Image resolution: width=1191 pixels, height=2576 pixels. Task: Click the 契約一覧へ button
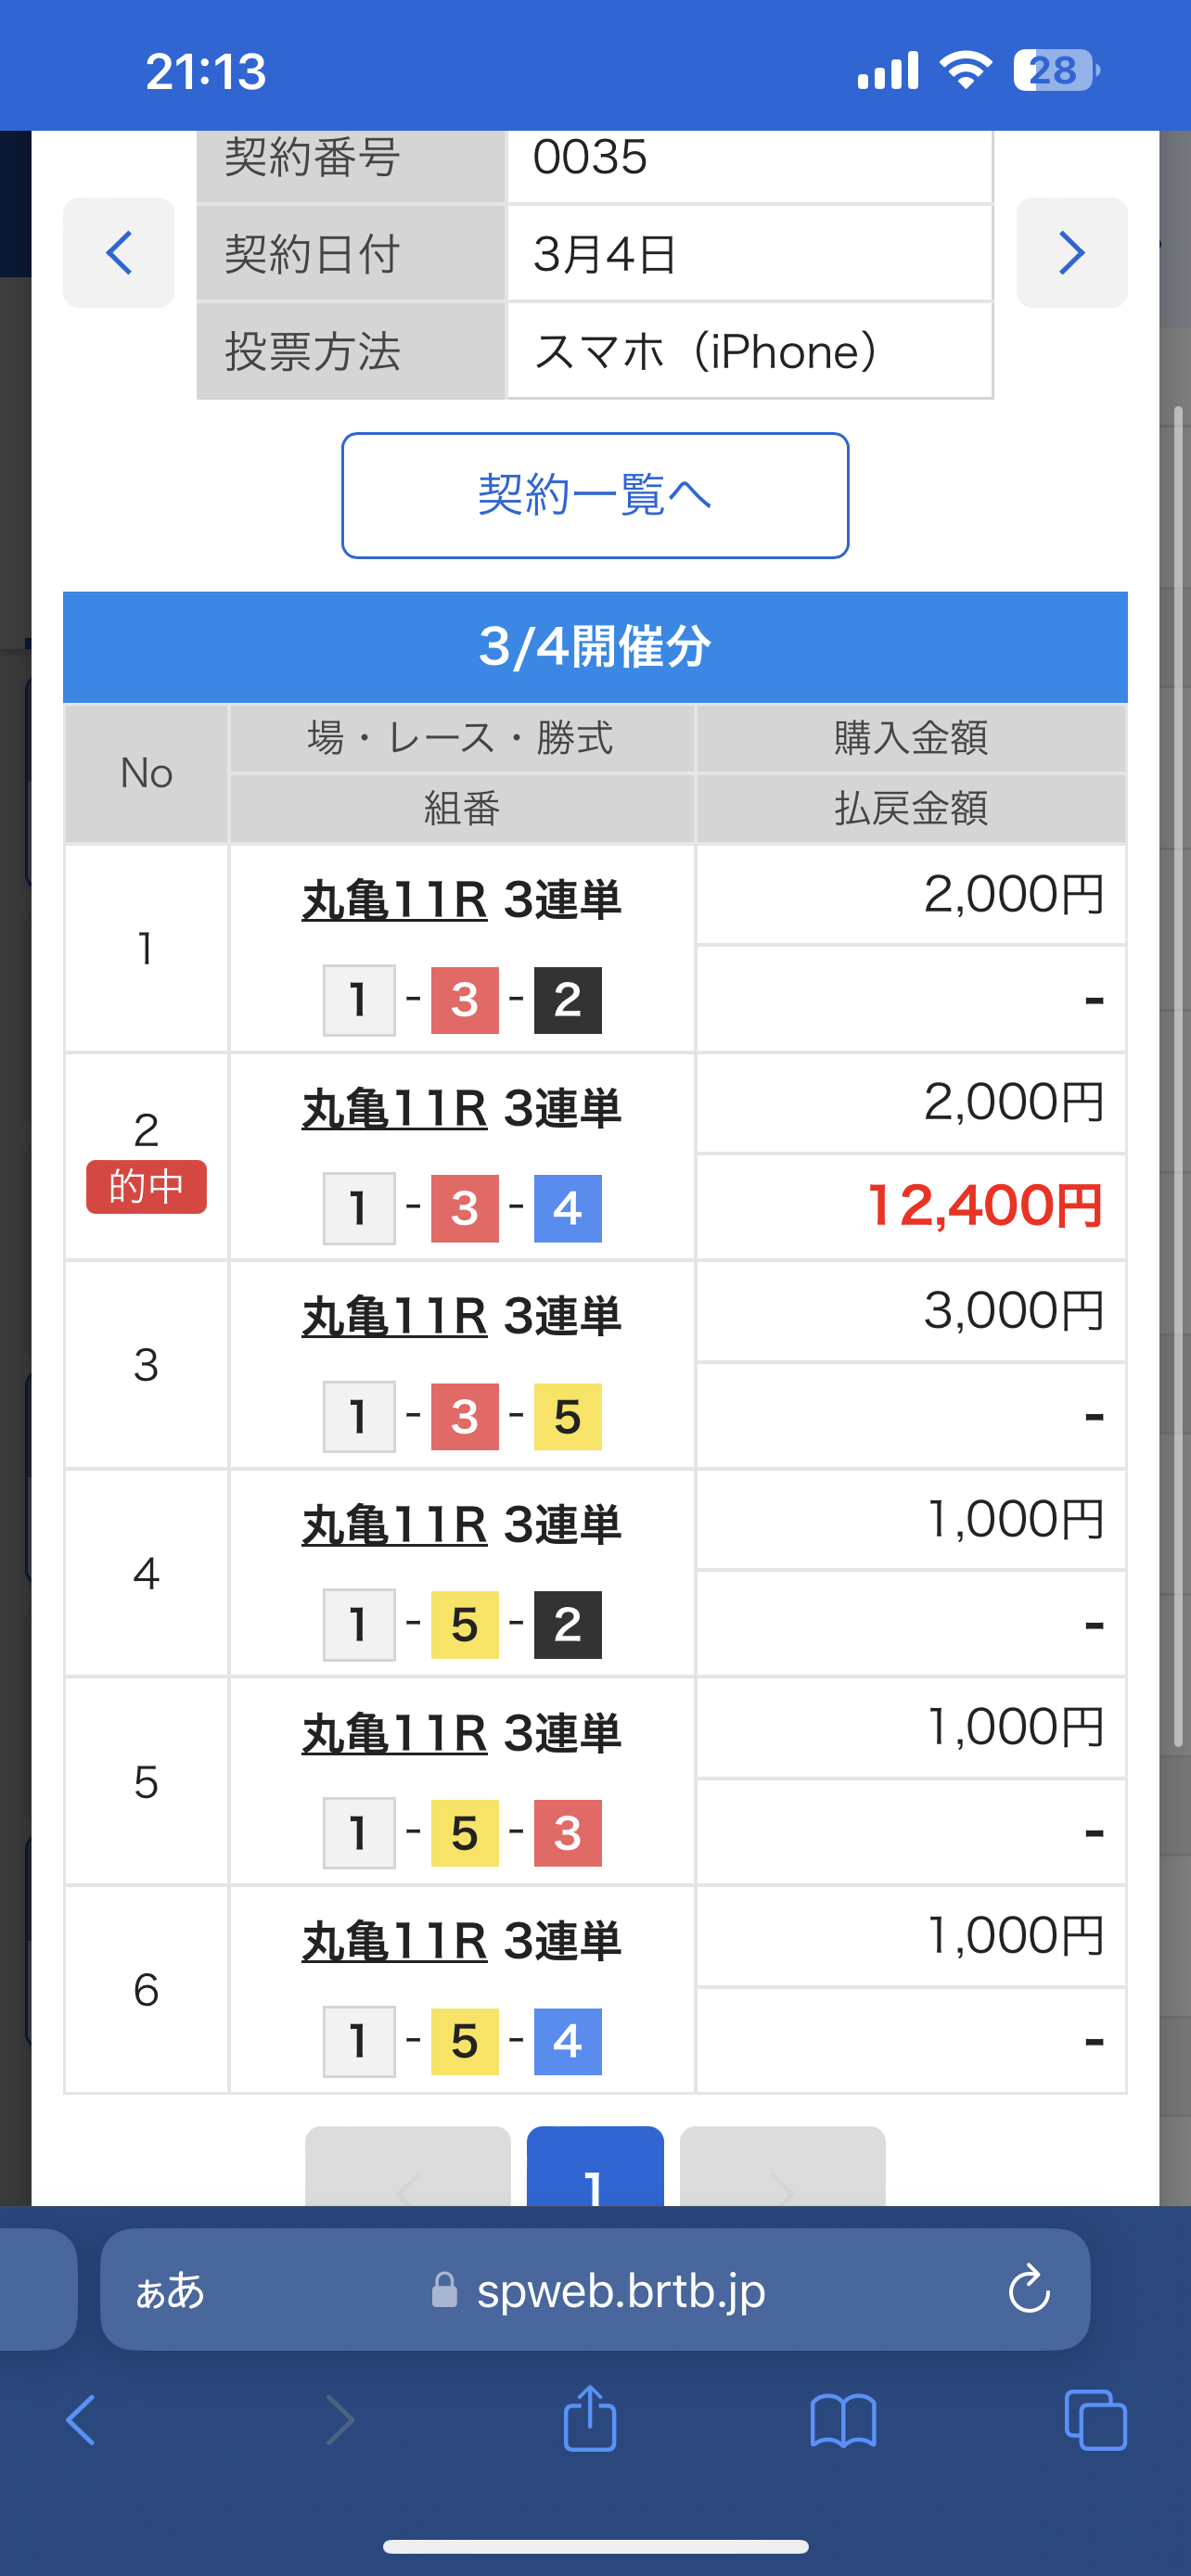pyautogui.click(x=595, y=495)
